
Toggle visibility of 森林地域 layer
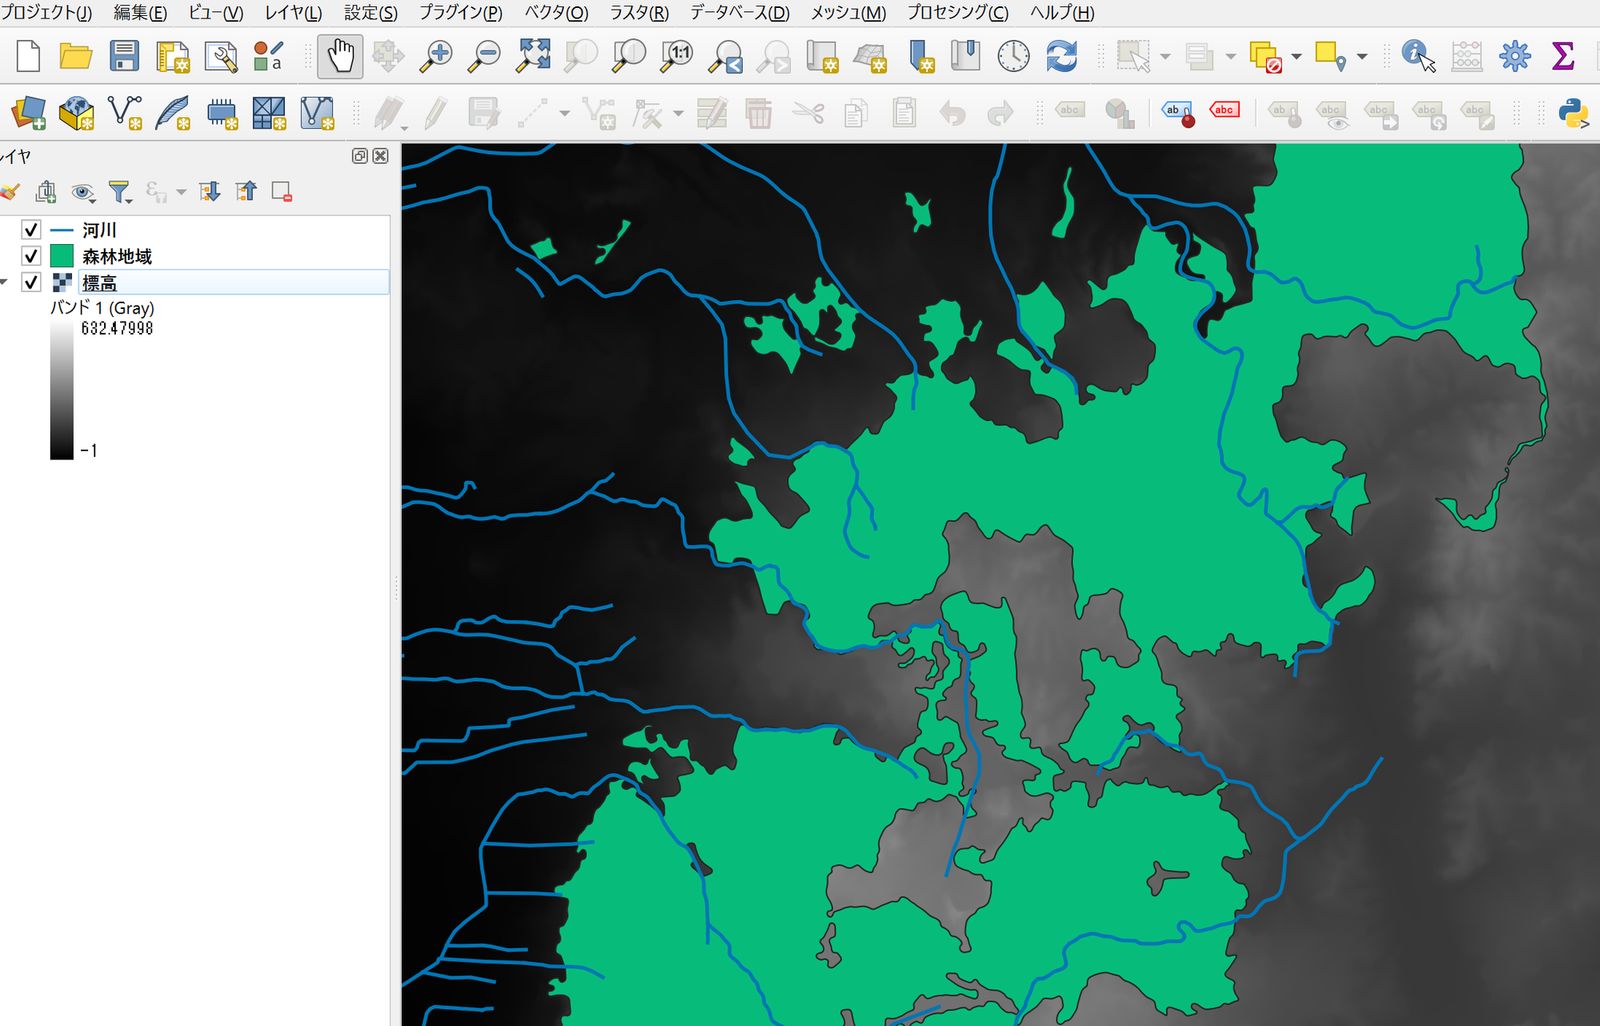(31, 256)
